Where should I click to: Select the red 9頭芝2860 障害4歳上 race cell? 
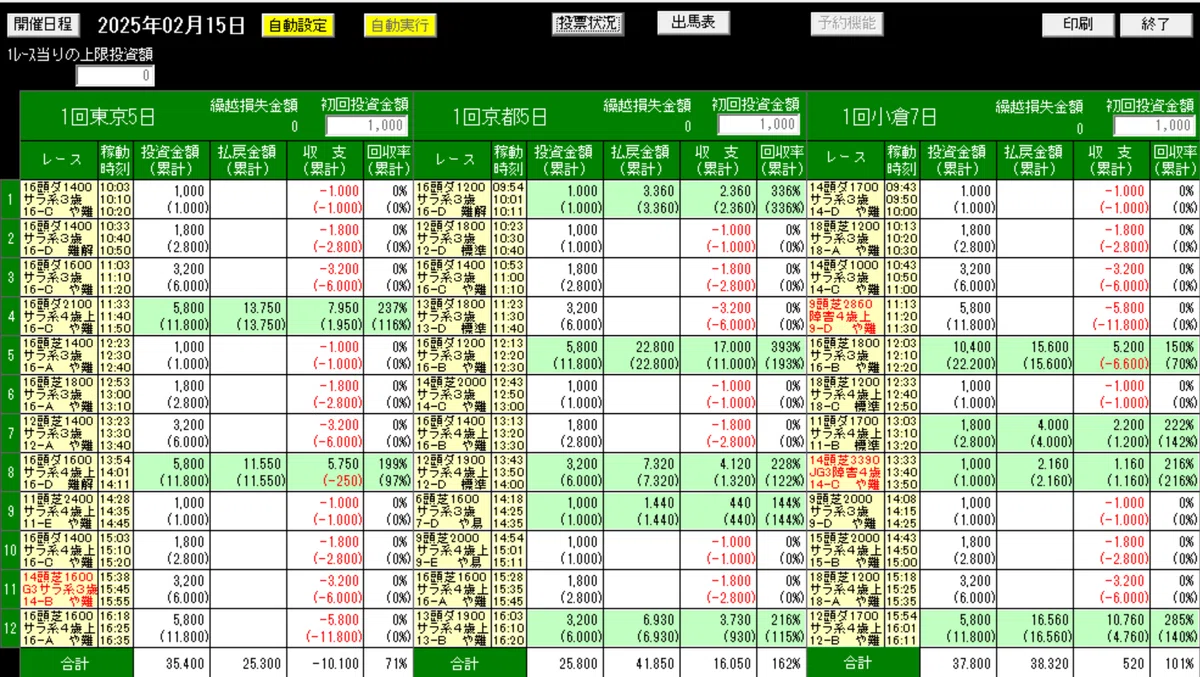[845, 316]
